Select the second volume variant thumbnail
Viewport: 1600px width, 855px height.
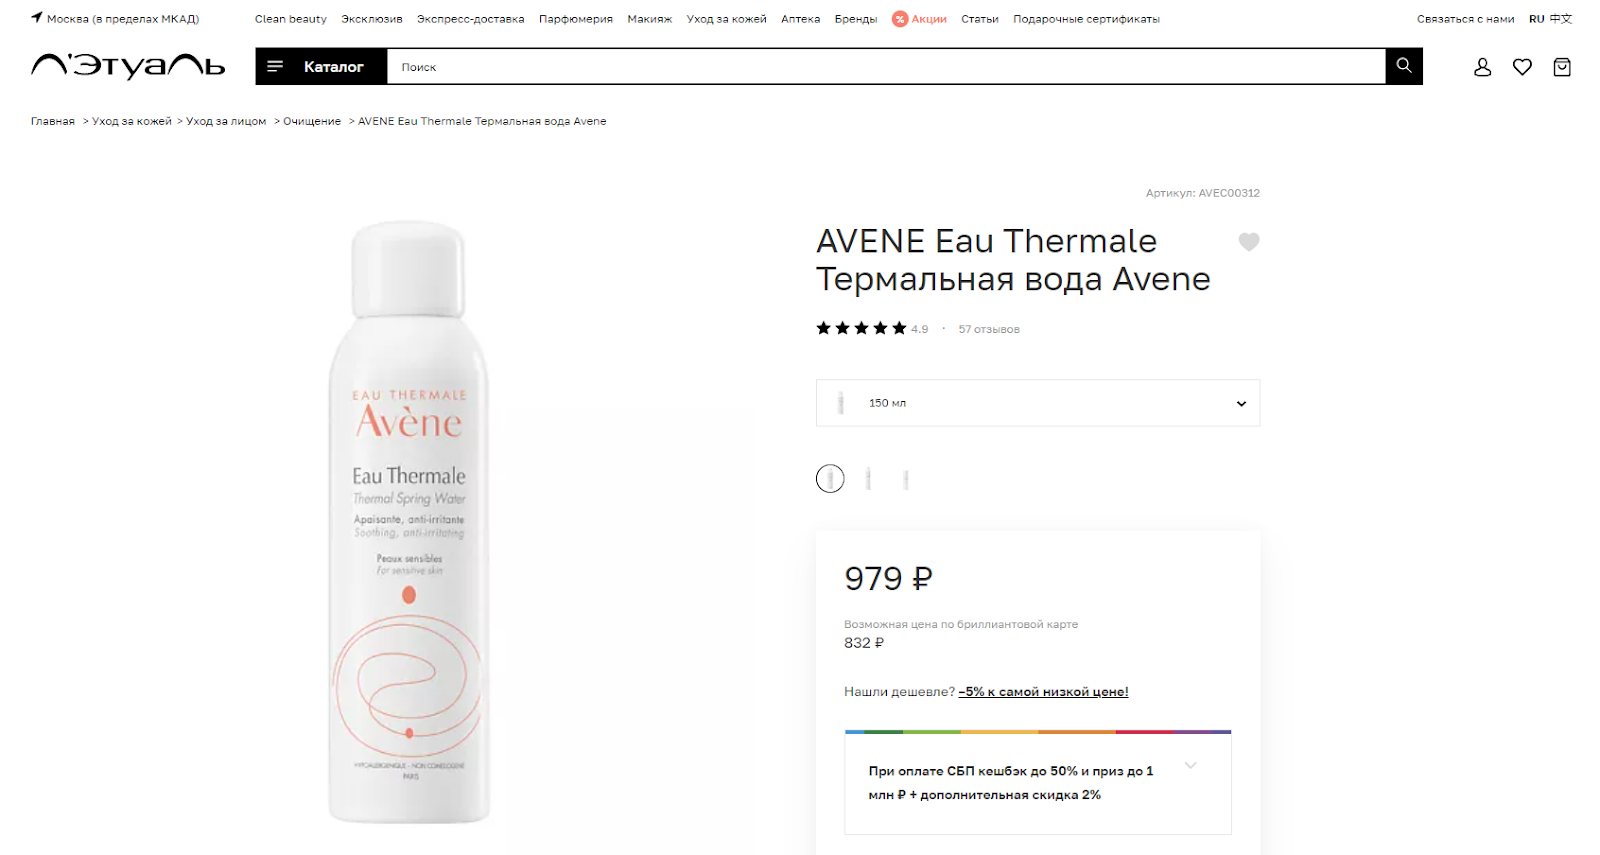click(868, 479)
